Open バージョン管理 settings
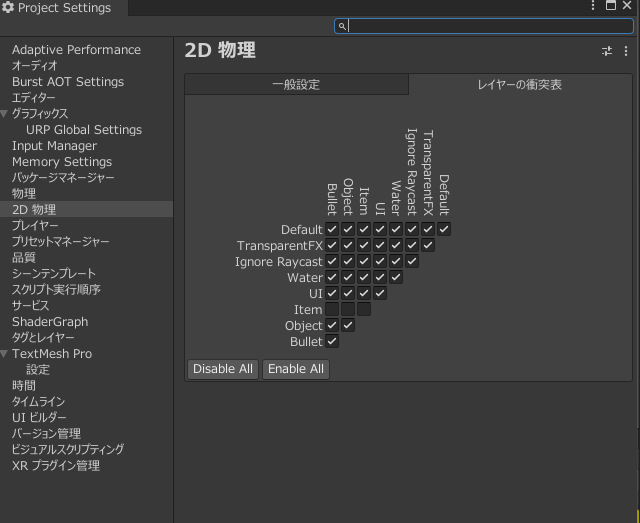This screenshot has width=640, height=523. point(46,434)
